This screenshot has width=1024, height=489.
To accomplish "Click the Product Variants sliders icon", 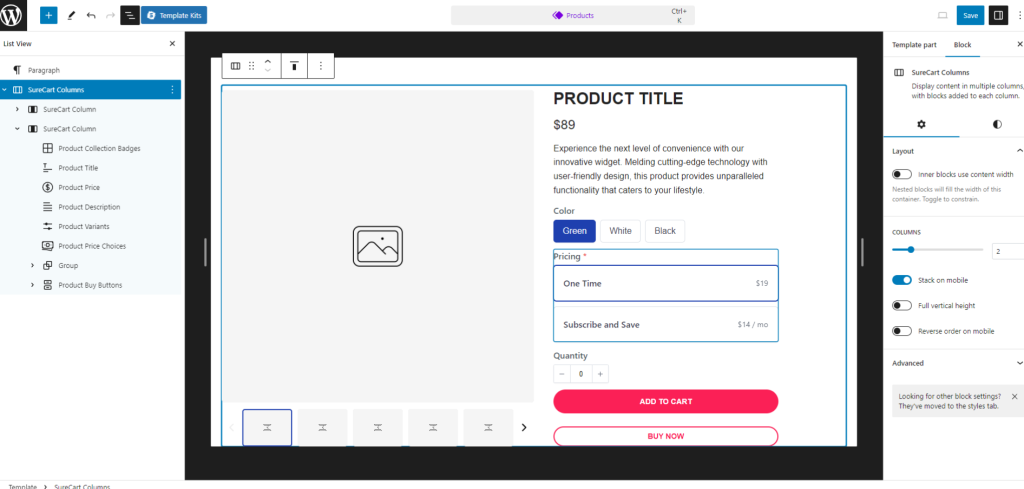I will (48, 227).
